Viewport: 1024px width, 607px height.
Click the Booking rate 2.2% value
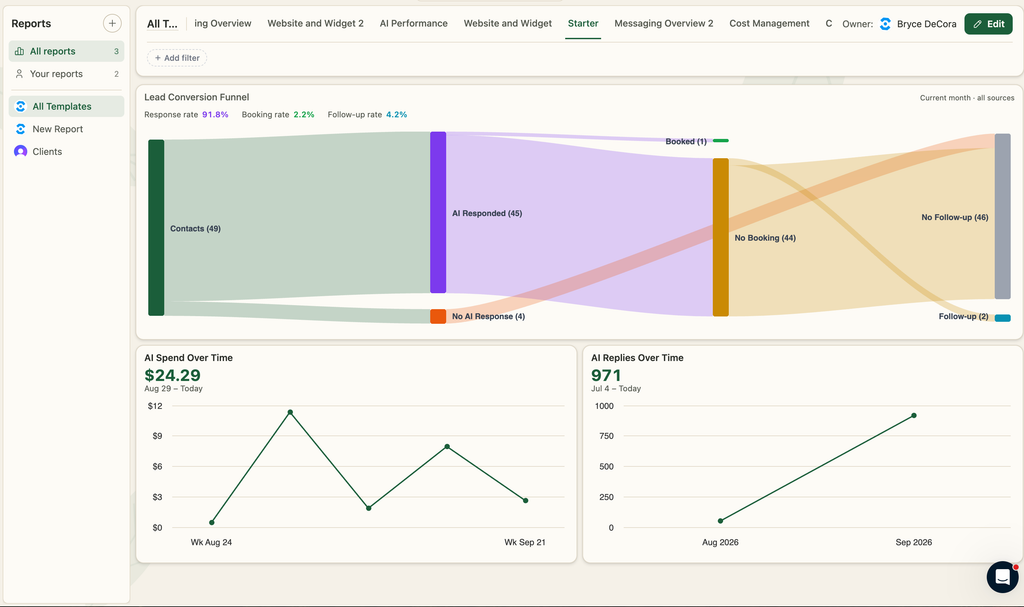tap(304, 114)
